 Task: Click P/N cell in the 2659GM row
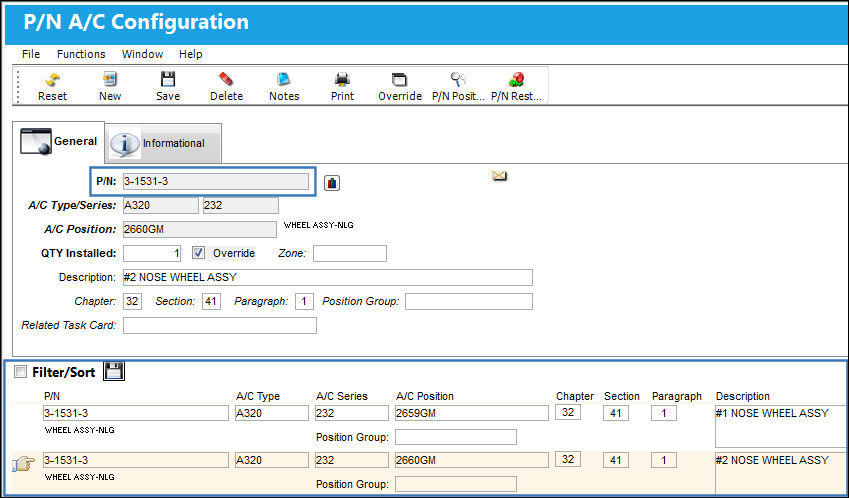coord(136,413)
